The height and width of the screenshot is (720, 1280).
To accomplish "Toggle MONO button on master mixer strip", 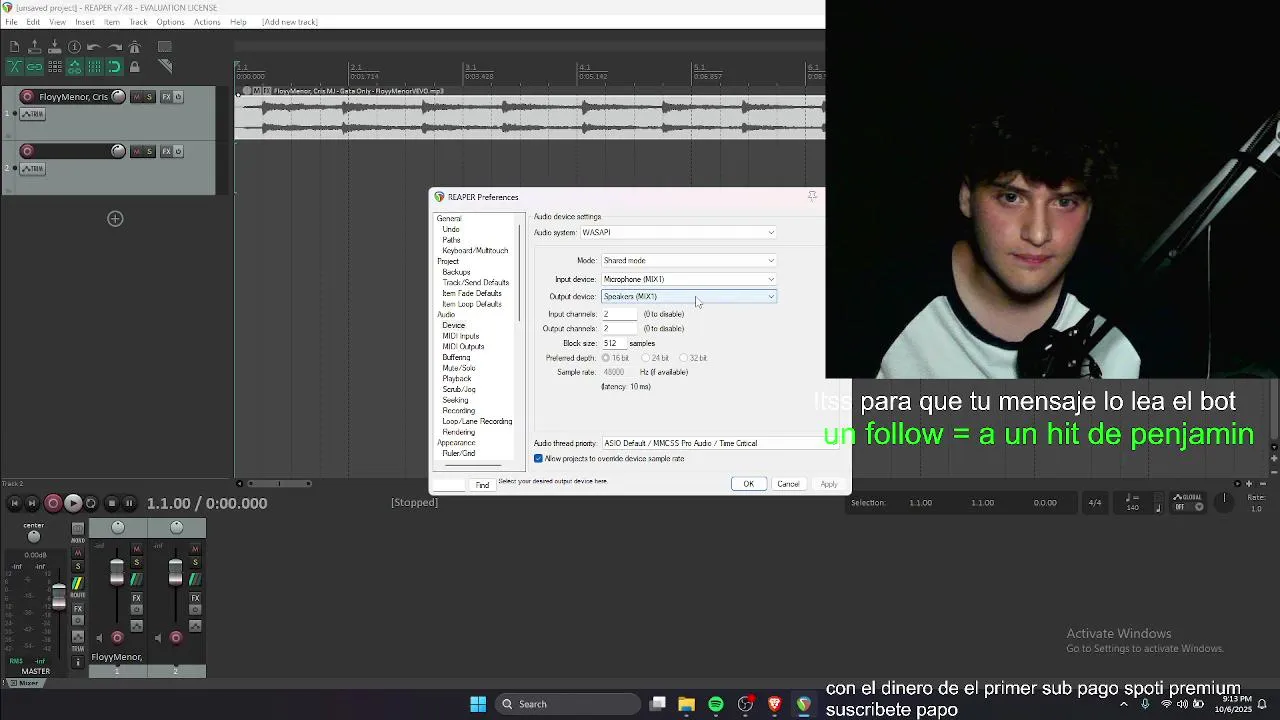I will (x=77, y=529).
